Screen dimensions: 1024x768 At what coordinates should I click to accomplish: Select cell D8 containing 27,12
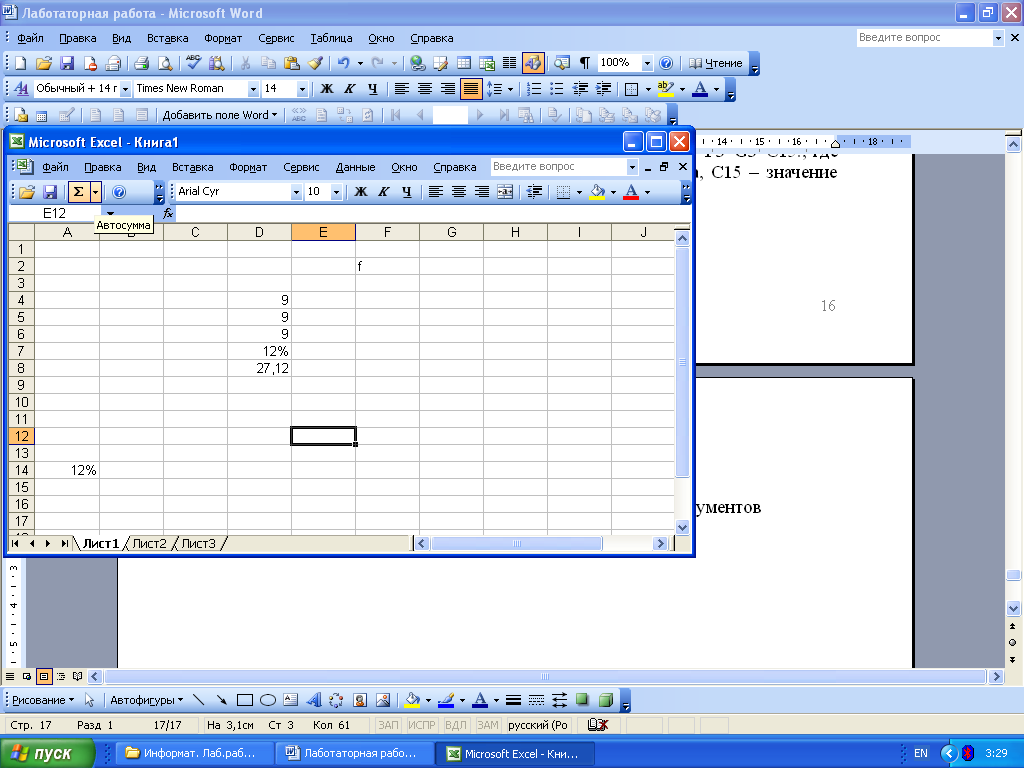[x=260, y=368]
